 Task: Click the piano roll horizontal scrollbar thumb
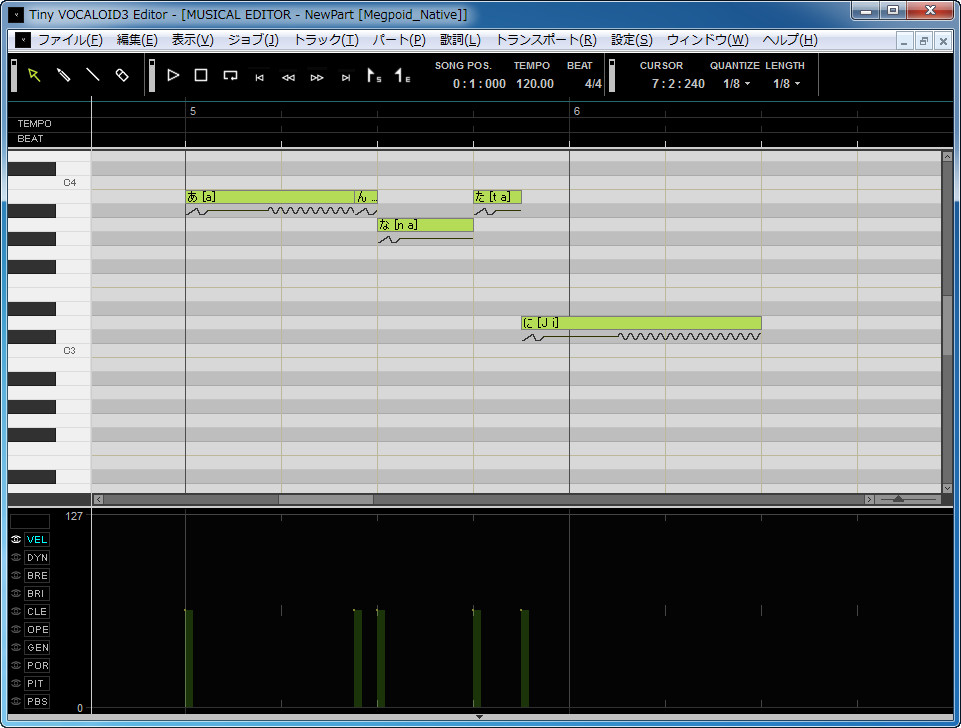tap(326, 499)
